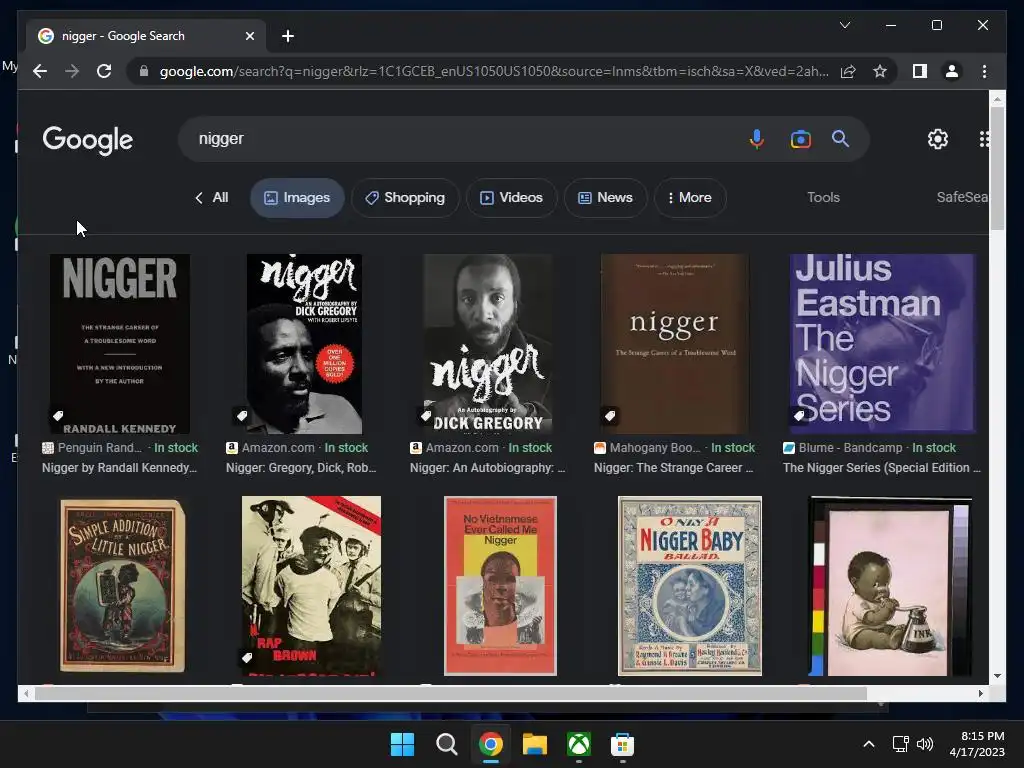Open the 'An Autobiography: ...' result title

pos(487,468)
